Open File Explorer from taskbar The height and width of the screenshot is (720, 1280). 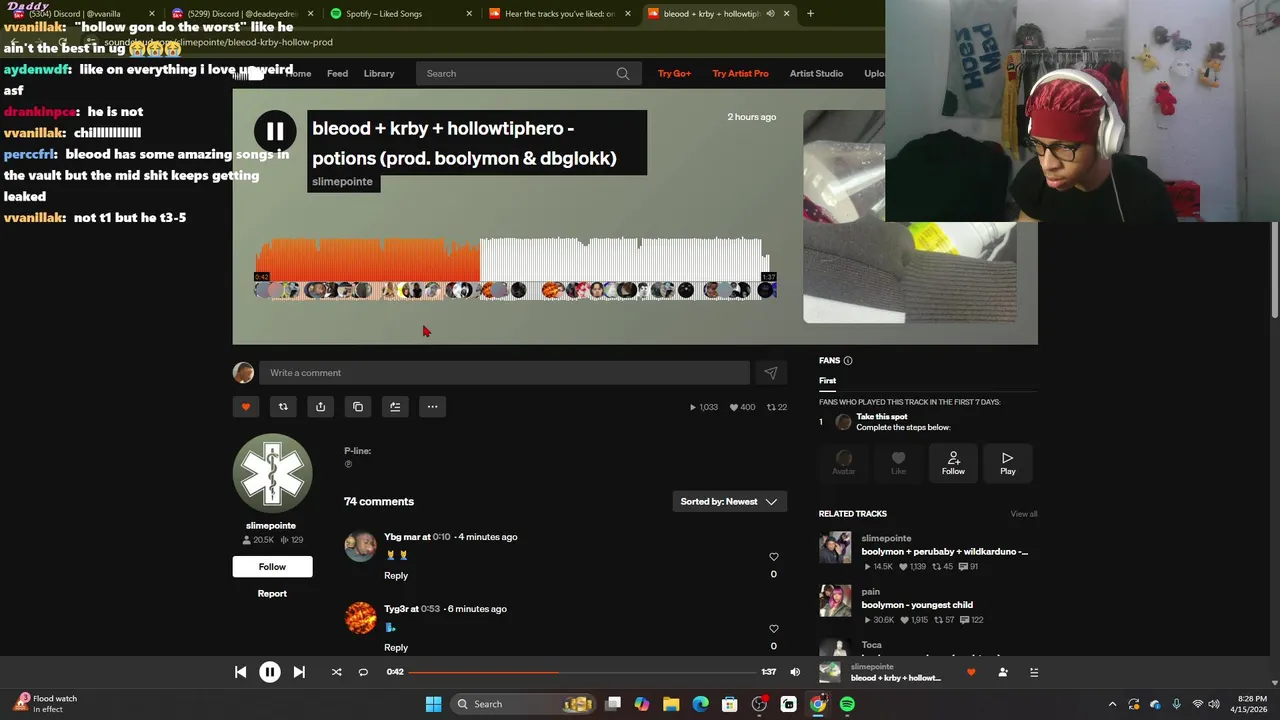(x=671, y=704)
